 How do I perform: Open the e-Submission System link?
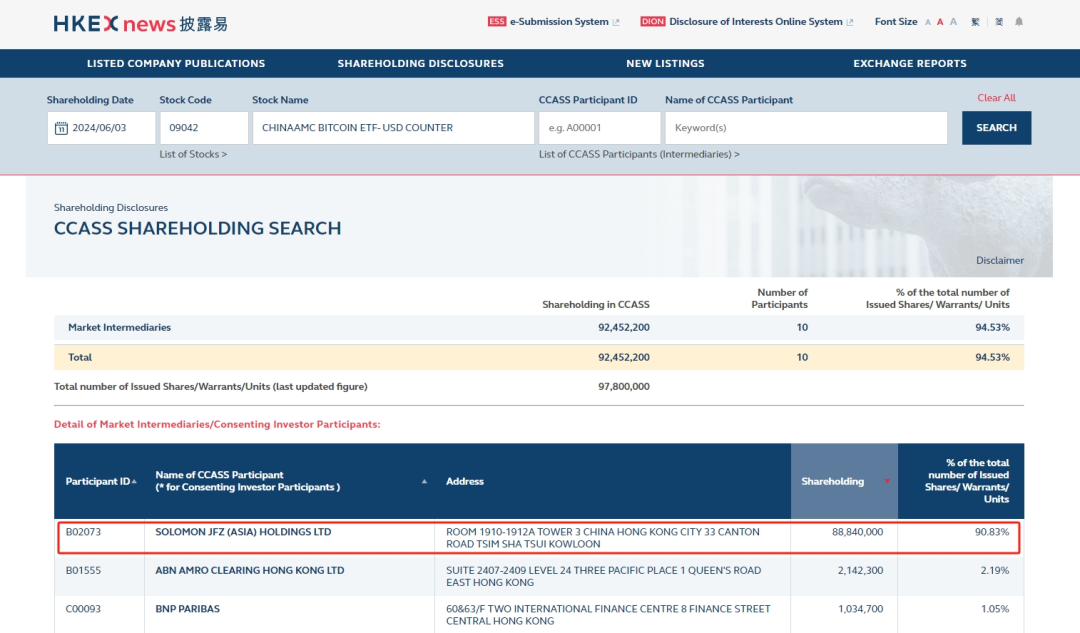coord(553,21)
